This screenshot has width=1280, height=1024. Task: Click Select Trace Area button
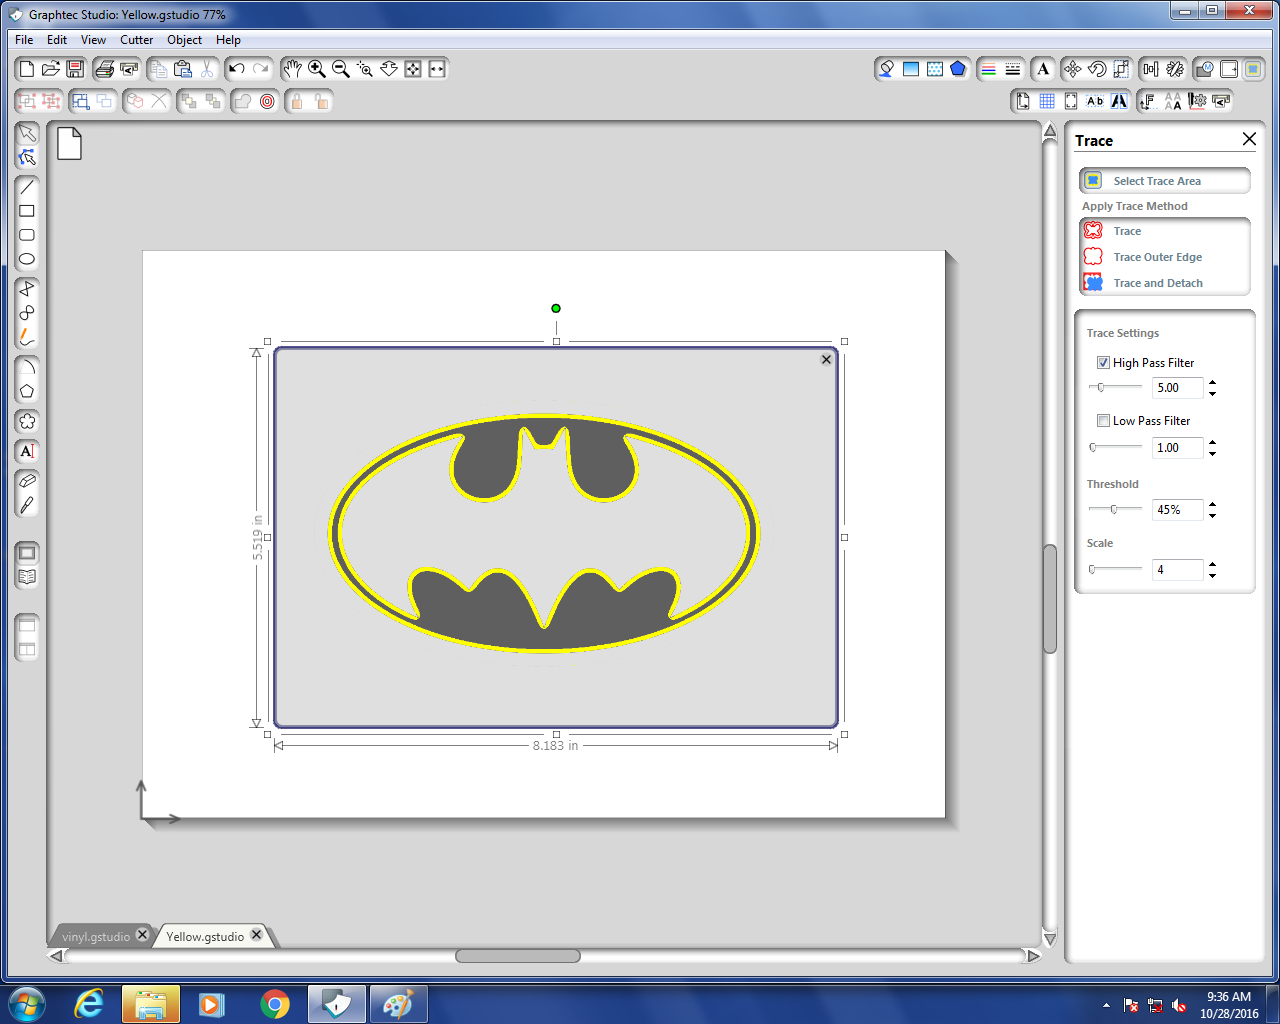(1165, 181)
